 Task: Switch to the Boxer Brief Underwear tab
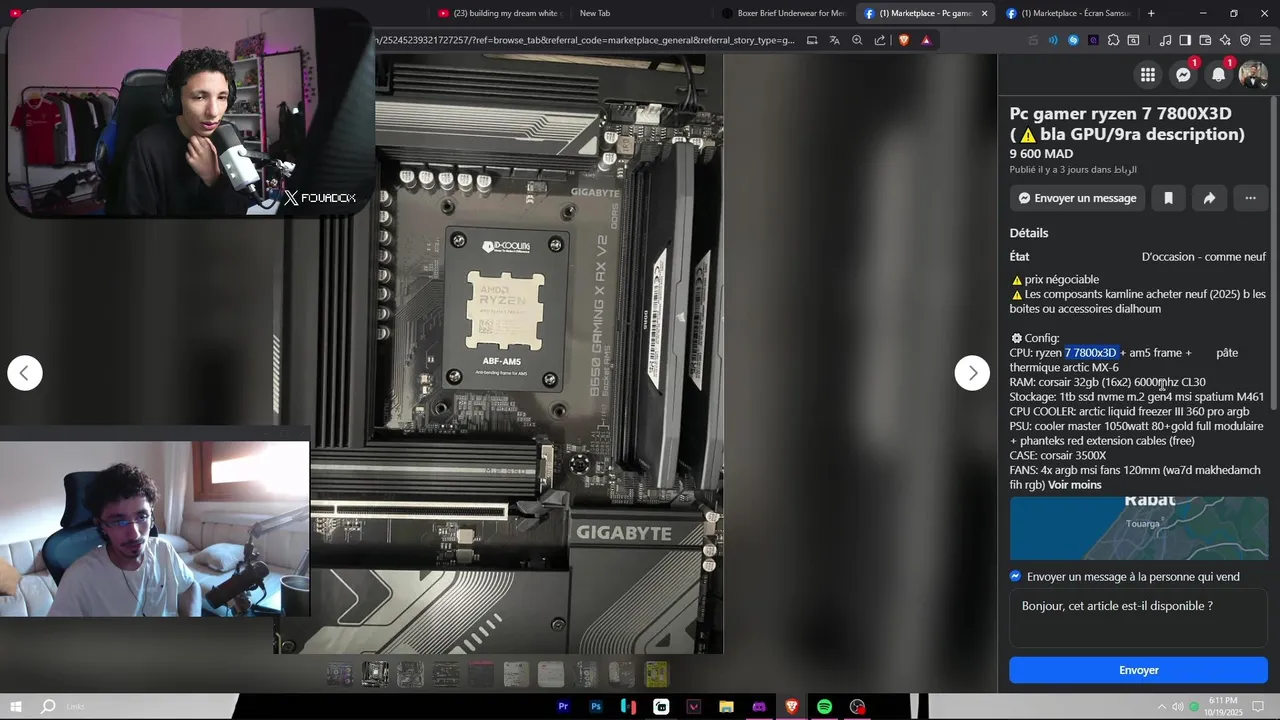tap(783, 13)
